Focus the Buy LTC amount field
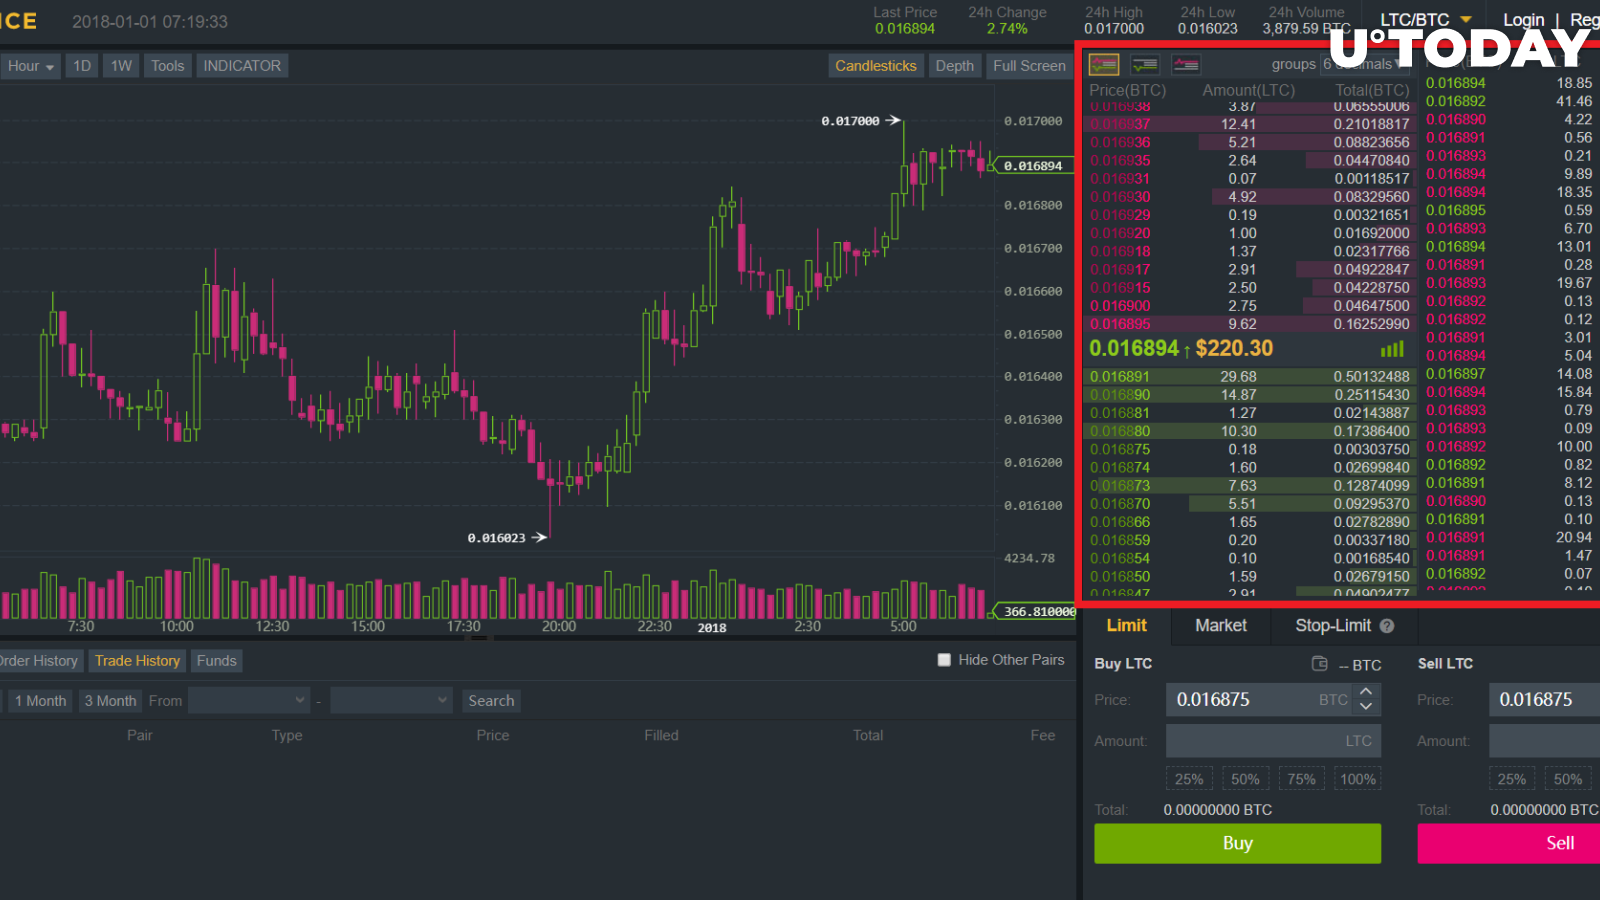1600x900 pixels. click(x=1273, y=741)
